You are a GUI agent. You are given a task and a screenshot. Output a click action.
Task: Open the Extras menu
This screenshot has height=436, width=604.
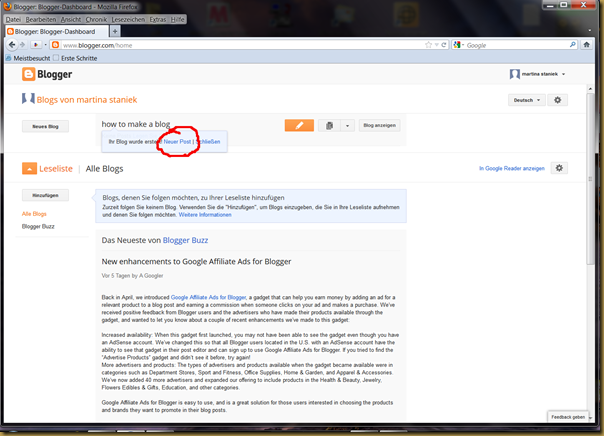point(158,19)
